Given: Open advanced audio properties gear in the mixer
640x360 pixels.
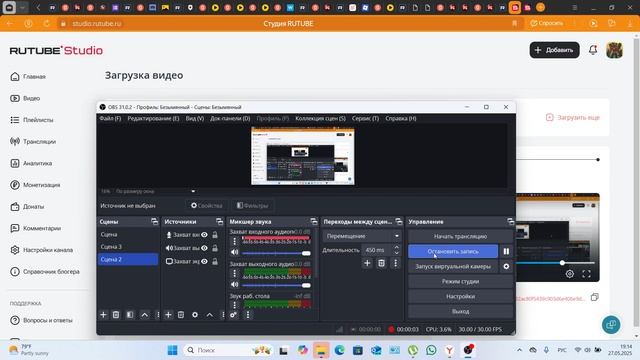Looking at the screenshot, I should [x=233, y=315].
